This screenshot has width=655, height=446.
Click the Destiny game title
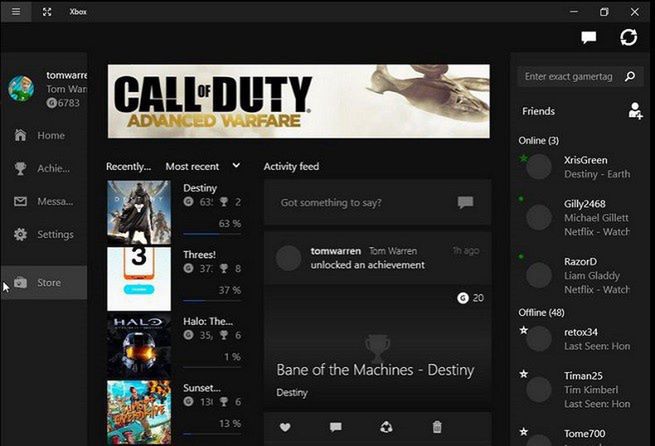(x=200, y=188)
